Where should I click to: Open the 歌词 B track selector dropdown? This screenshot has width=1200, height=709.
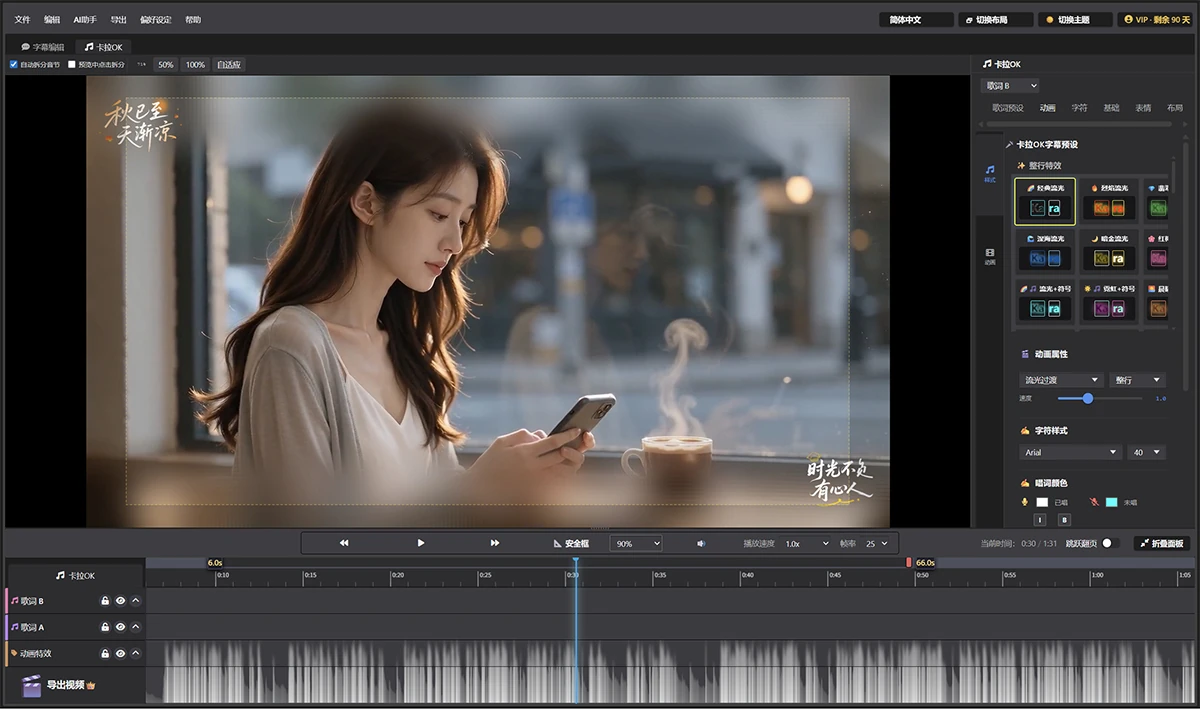pyautogui.click(x=1010, y=86)
